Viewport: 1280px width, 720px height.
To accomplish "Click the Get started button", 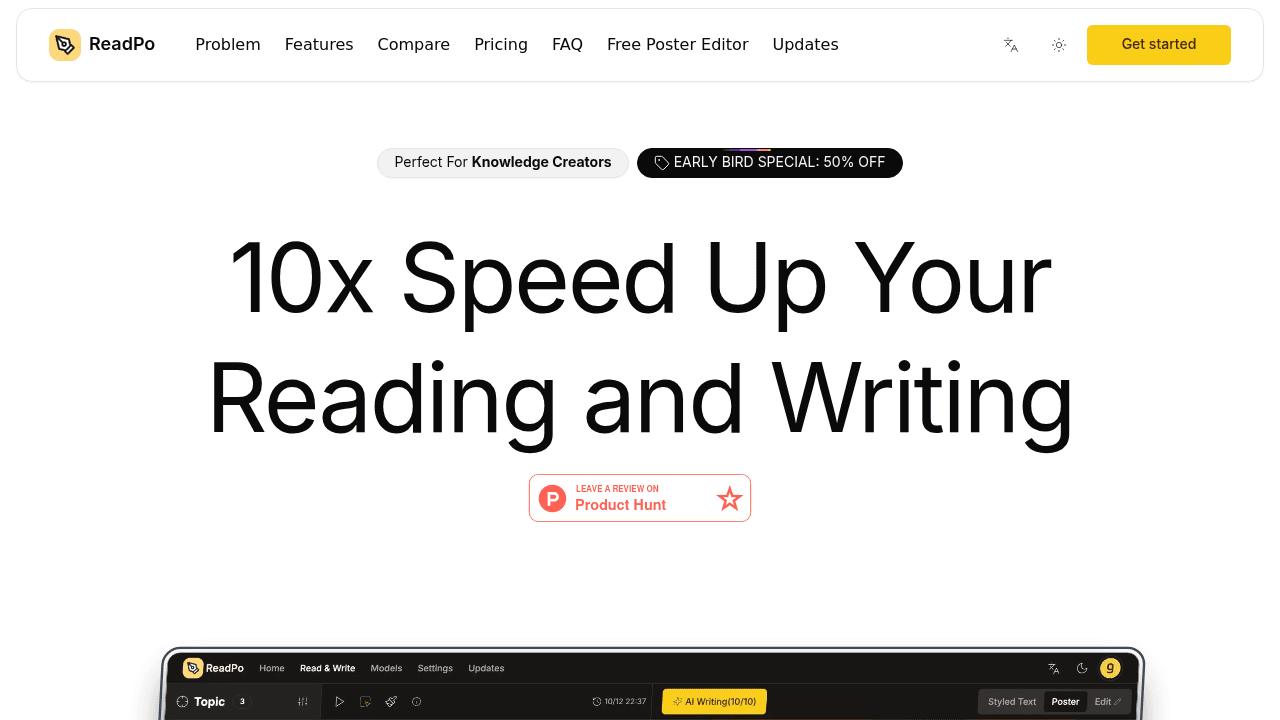I will tap(1158, 44).
